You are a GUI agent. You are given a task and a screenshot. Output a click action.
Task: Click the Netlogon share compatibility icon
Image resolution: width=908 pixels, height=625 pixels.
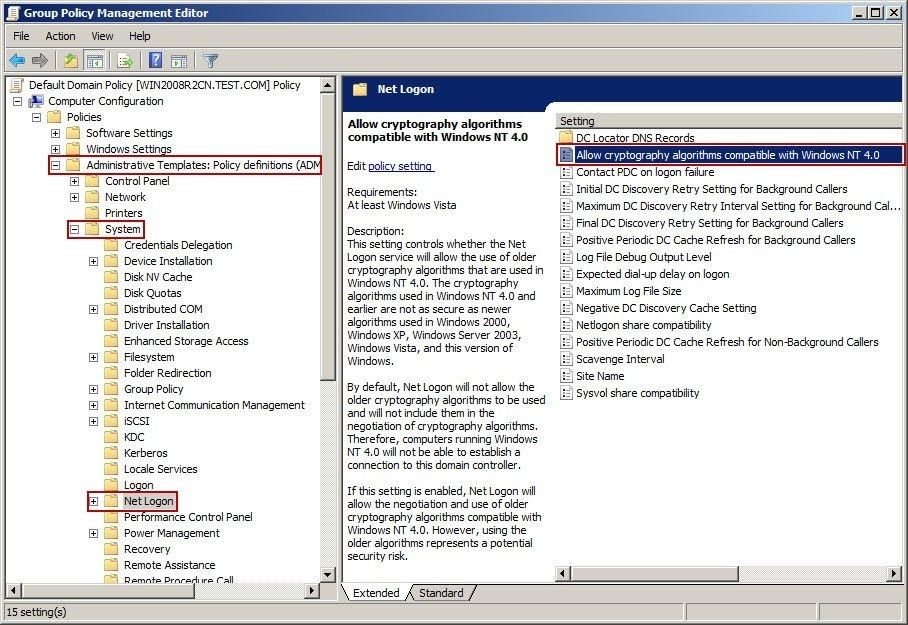click(x=566, y=325)
